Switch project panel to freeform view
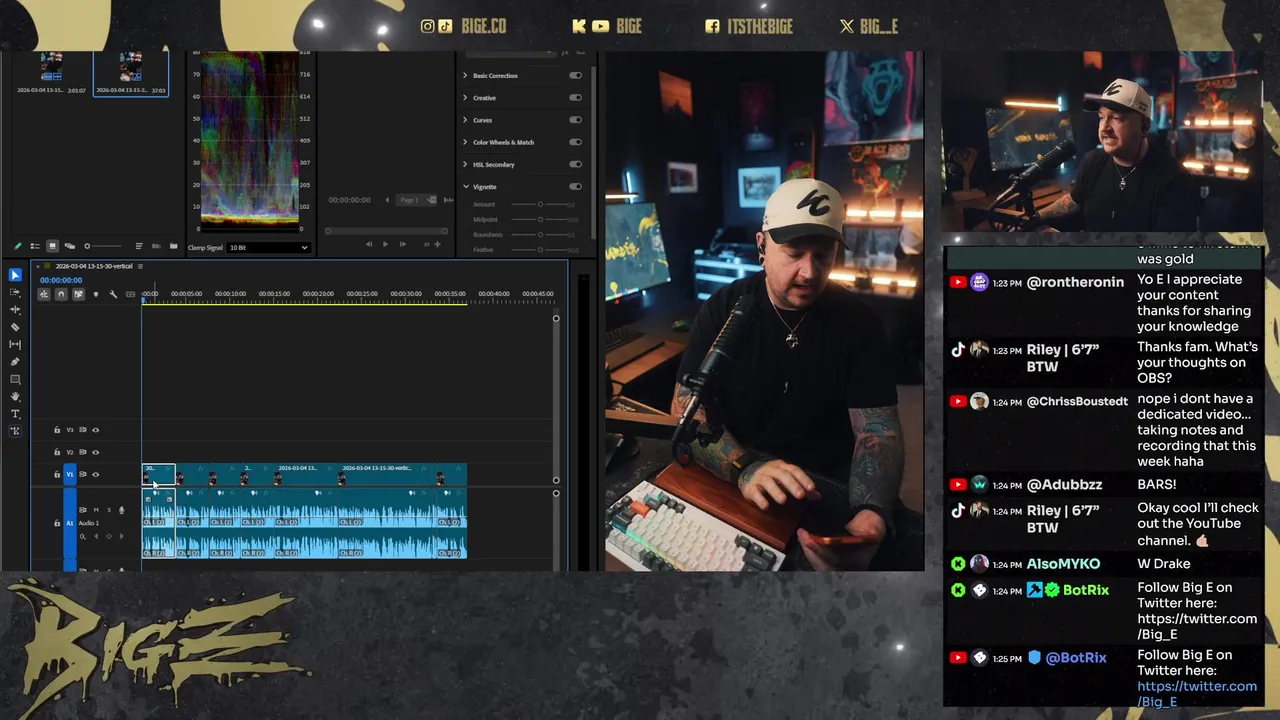 point(69,246)
